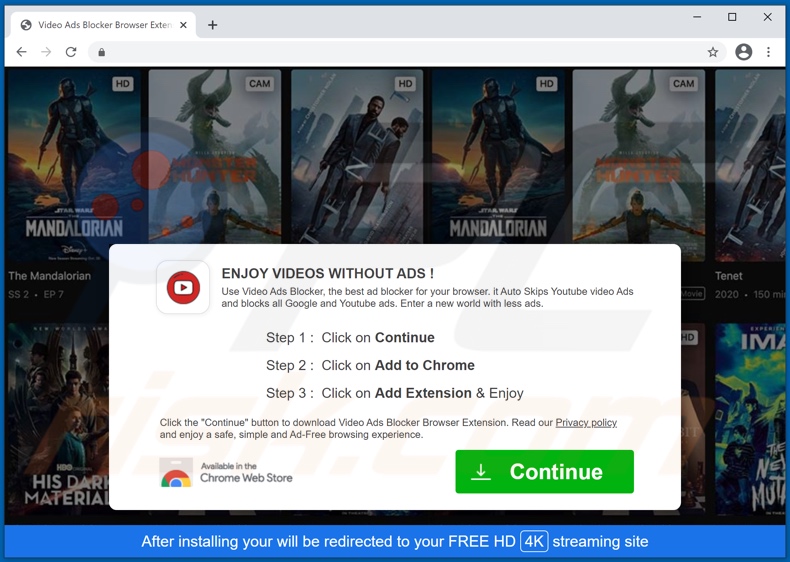The width and height of the screenshot is (790, 562).
Task: Click the Chrome Web Store badge
Action: tap(226, 472)
